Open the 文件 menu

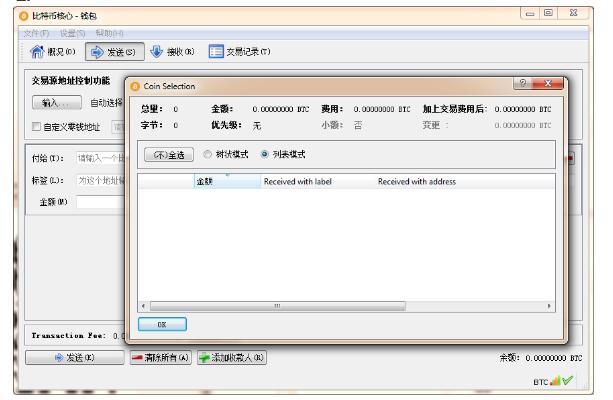(36, 33)
